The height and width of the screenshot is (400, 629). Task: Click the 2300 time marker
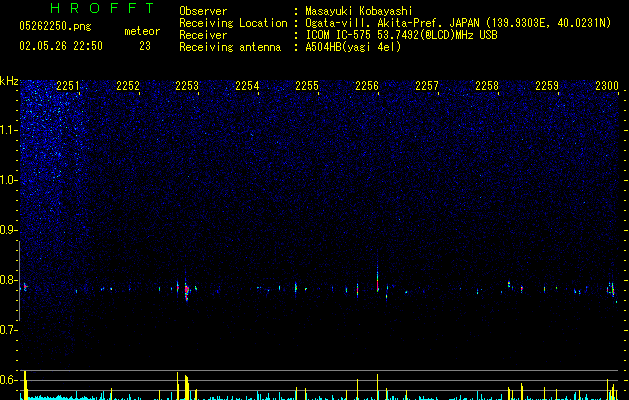(607, 85)
